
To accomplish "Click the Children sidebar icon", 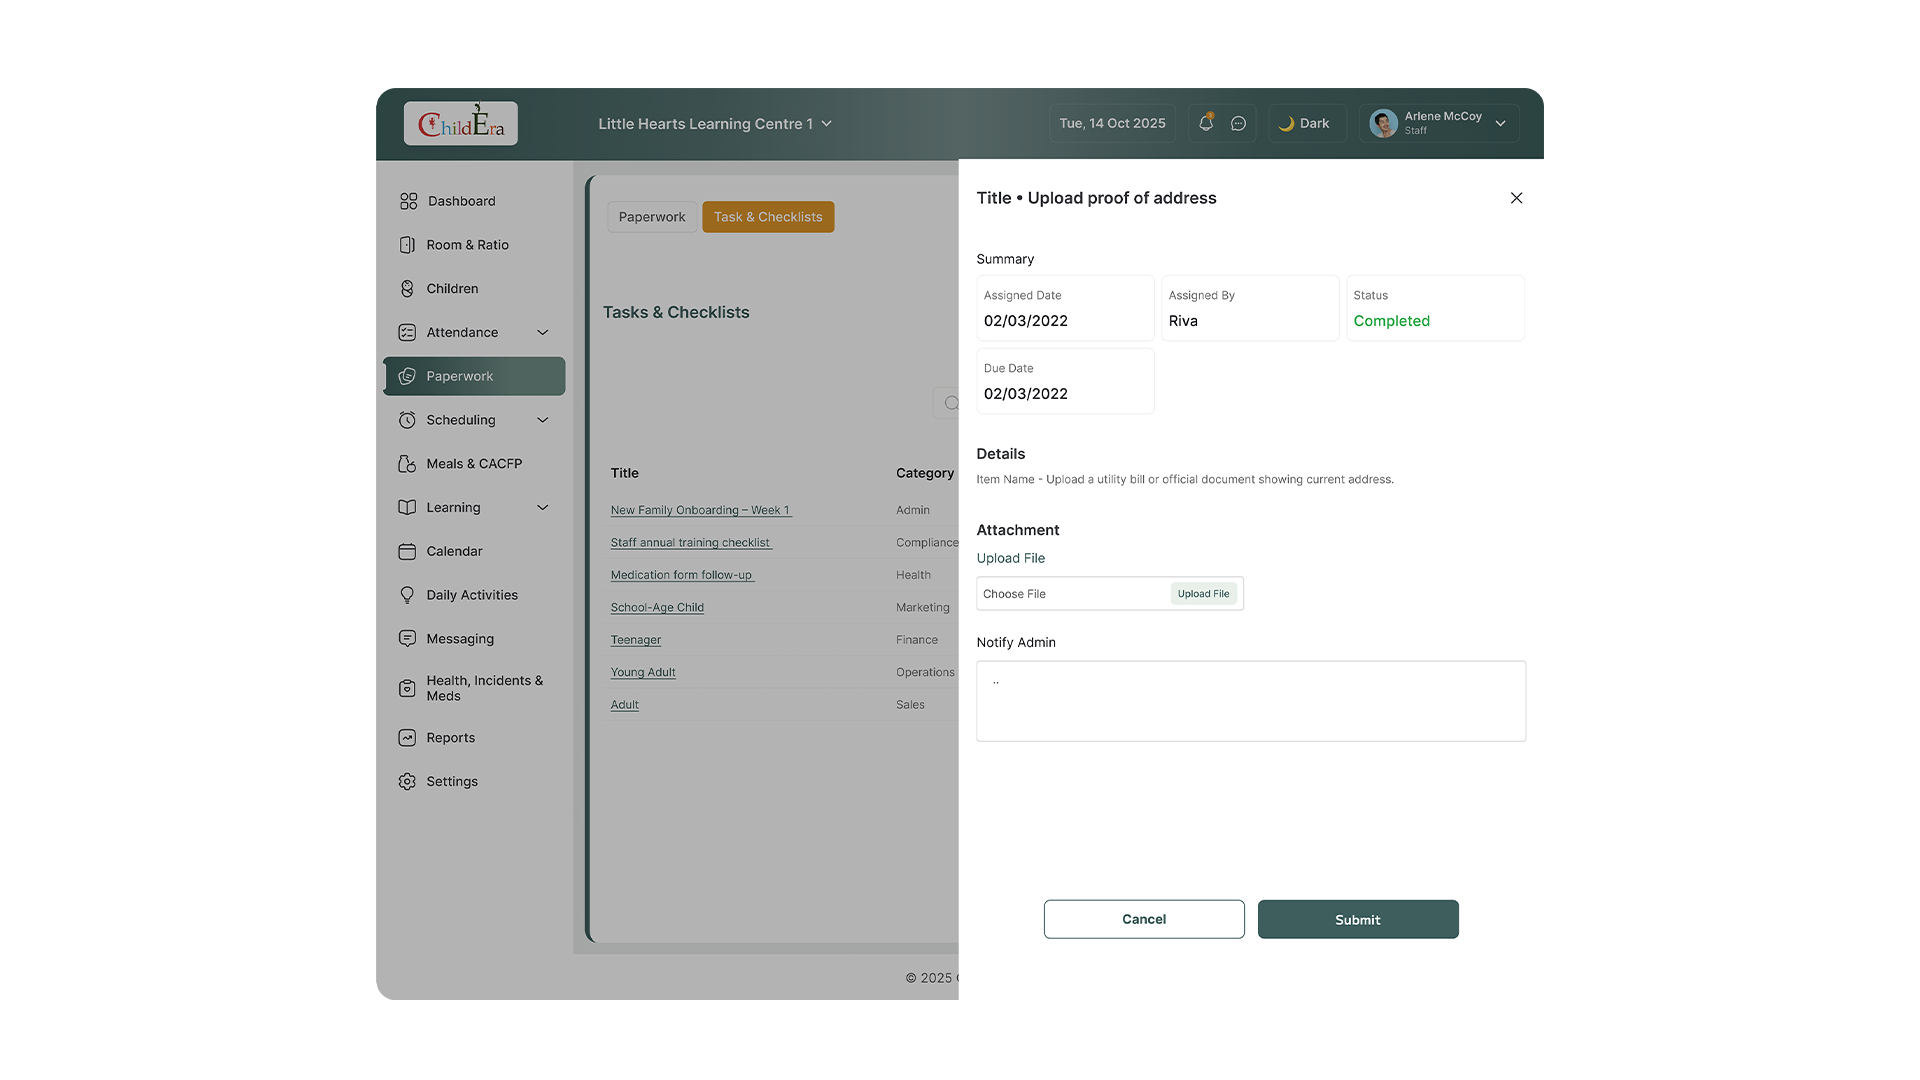I will [407, 289].
